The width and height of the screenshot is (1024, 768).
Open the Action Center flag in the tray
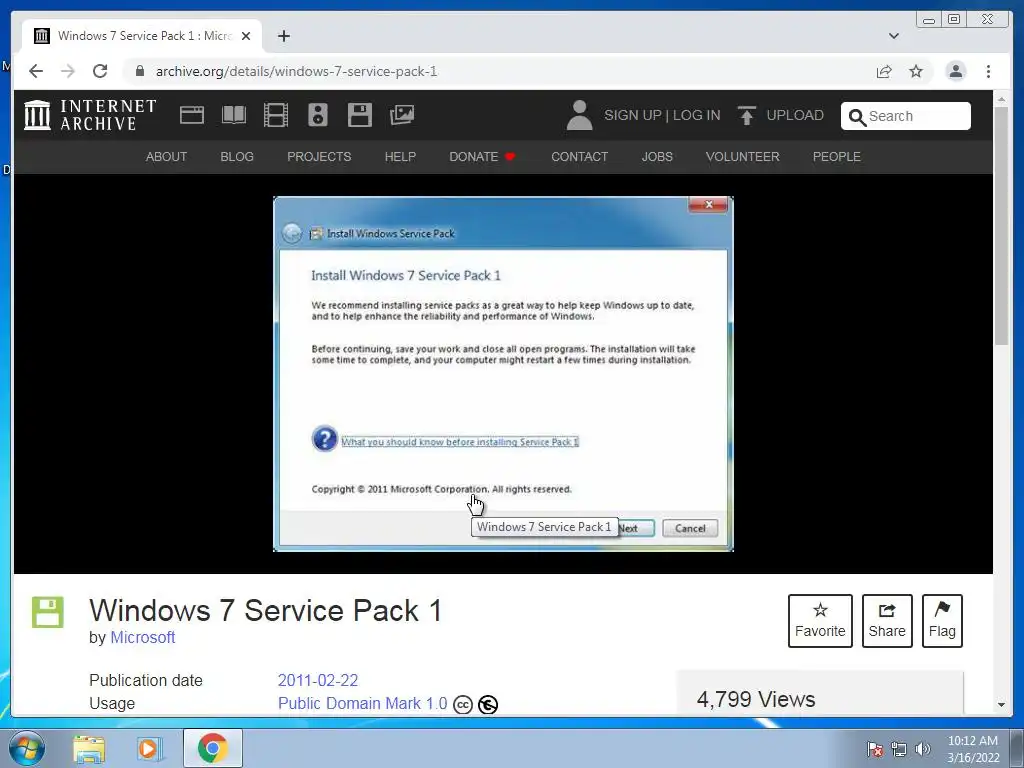pyautogui.click(x=875, y=749)
